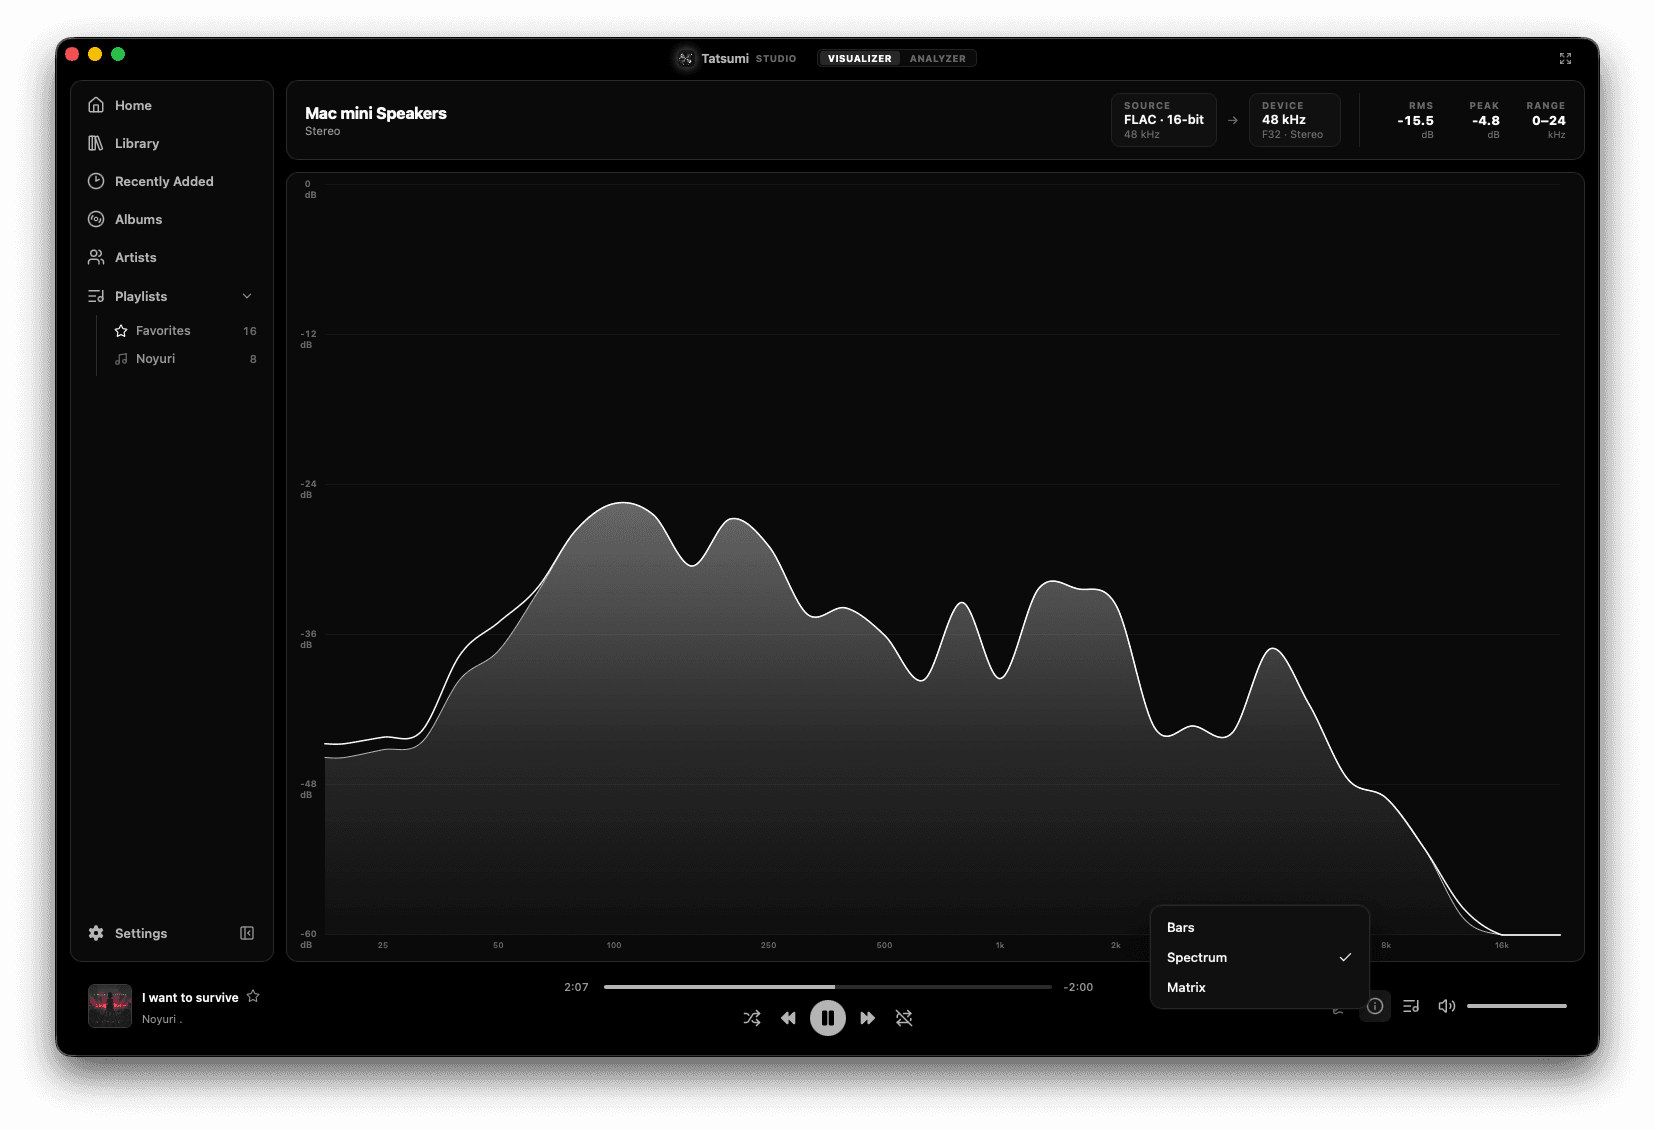The image size is (1655, 1130).
Task: Enter fullscreen with expand icon
Action: tap(1565, 59)
